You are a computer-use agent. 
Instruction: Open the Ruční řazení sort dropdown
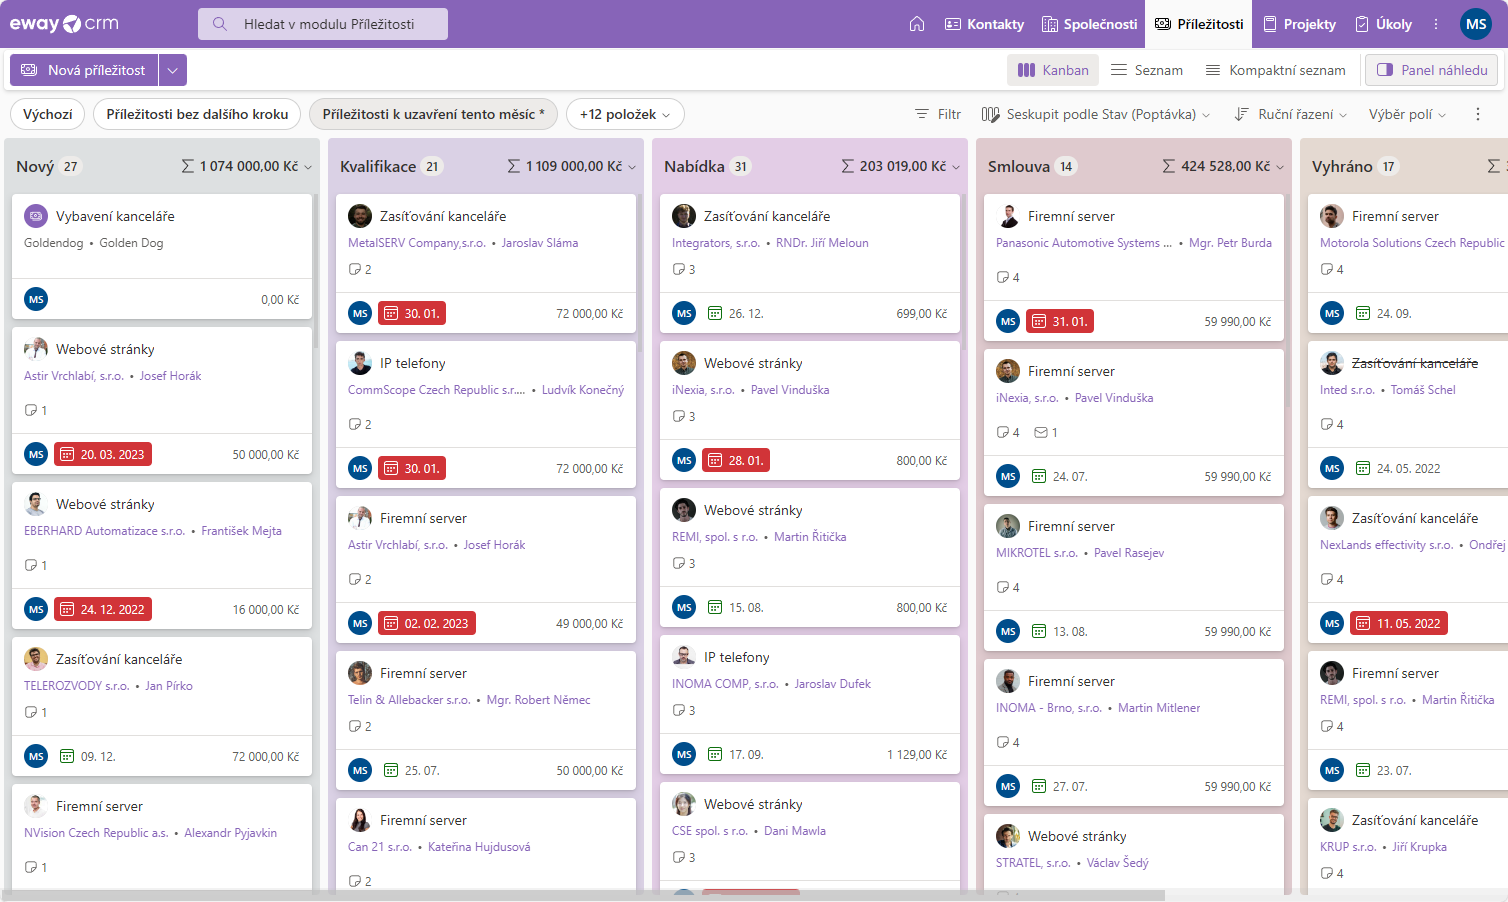tap(1291, 114)
